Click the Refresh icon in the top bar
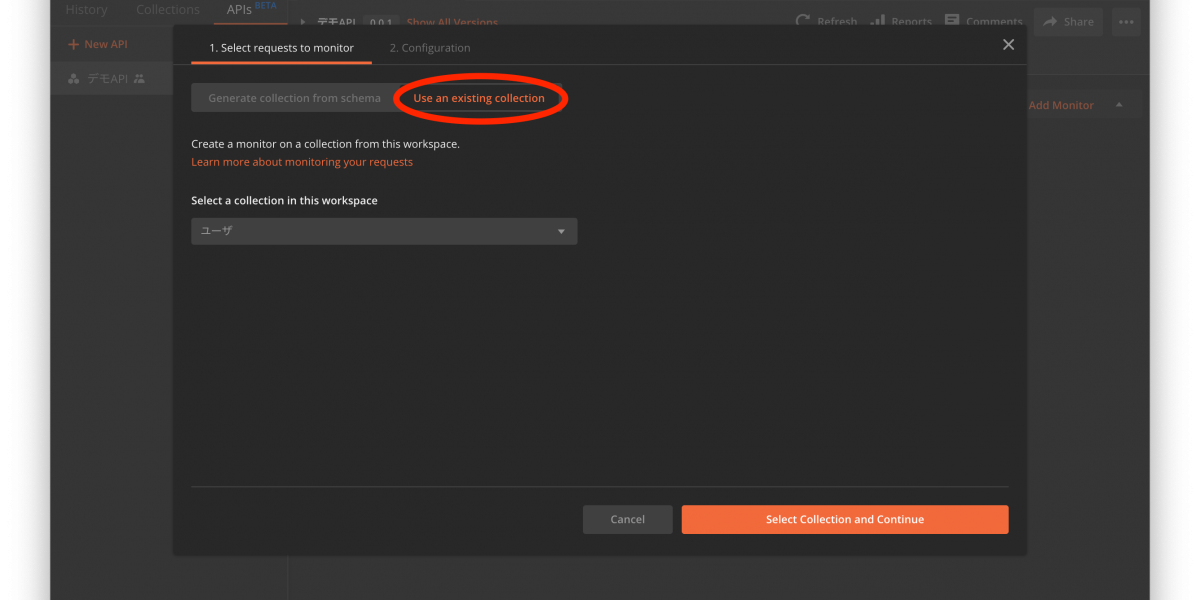 [802, 21]
